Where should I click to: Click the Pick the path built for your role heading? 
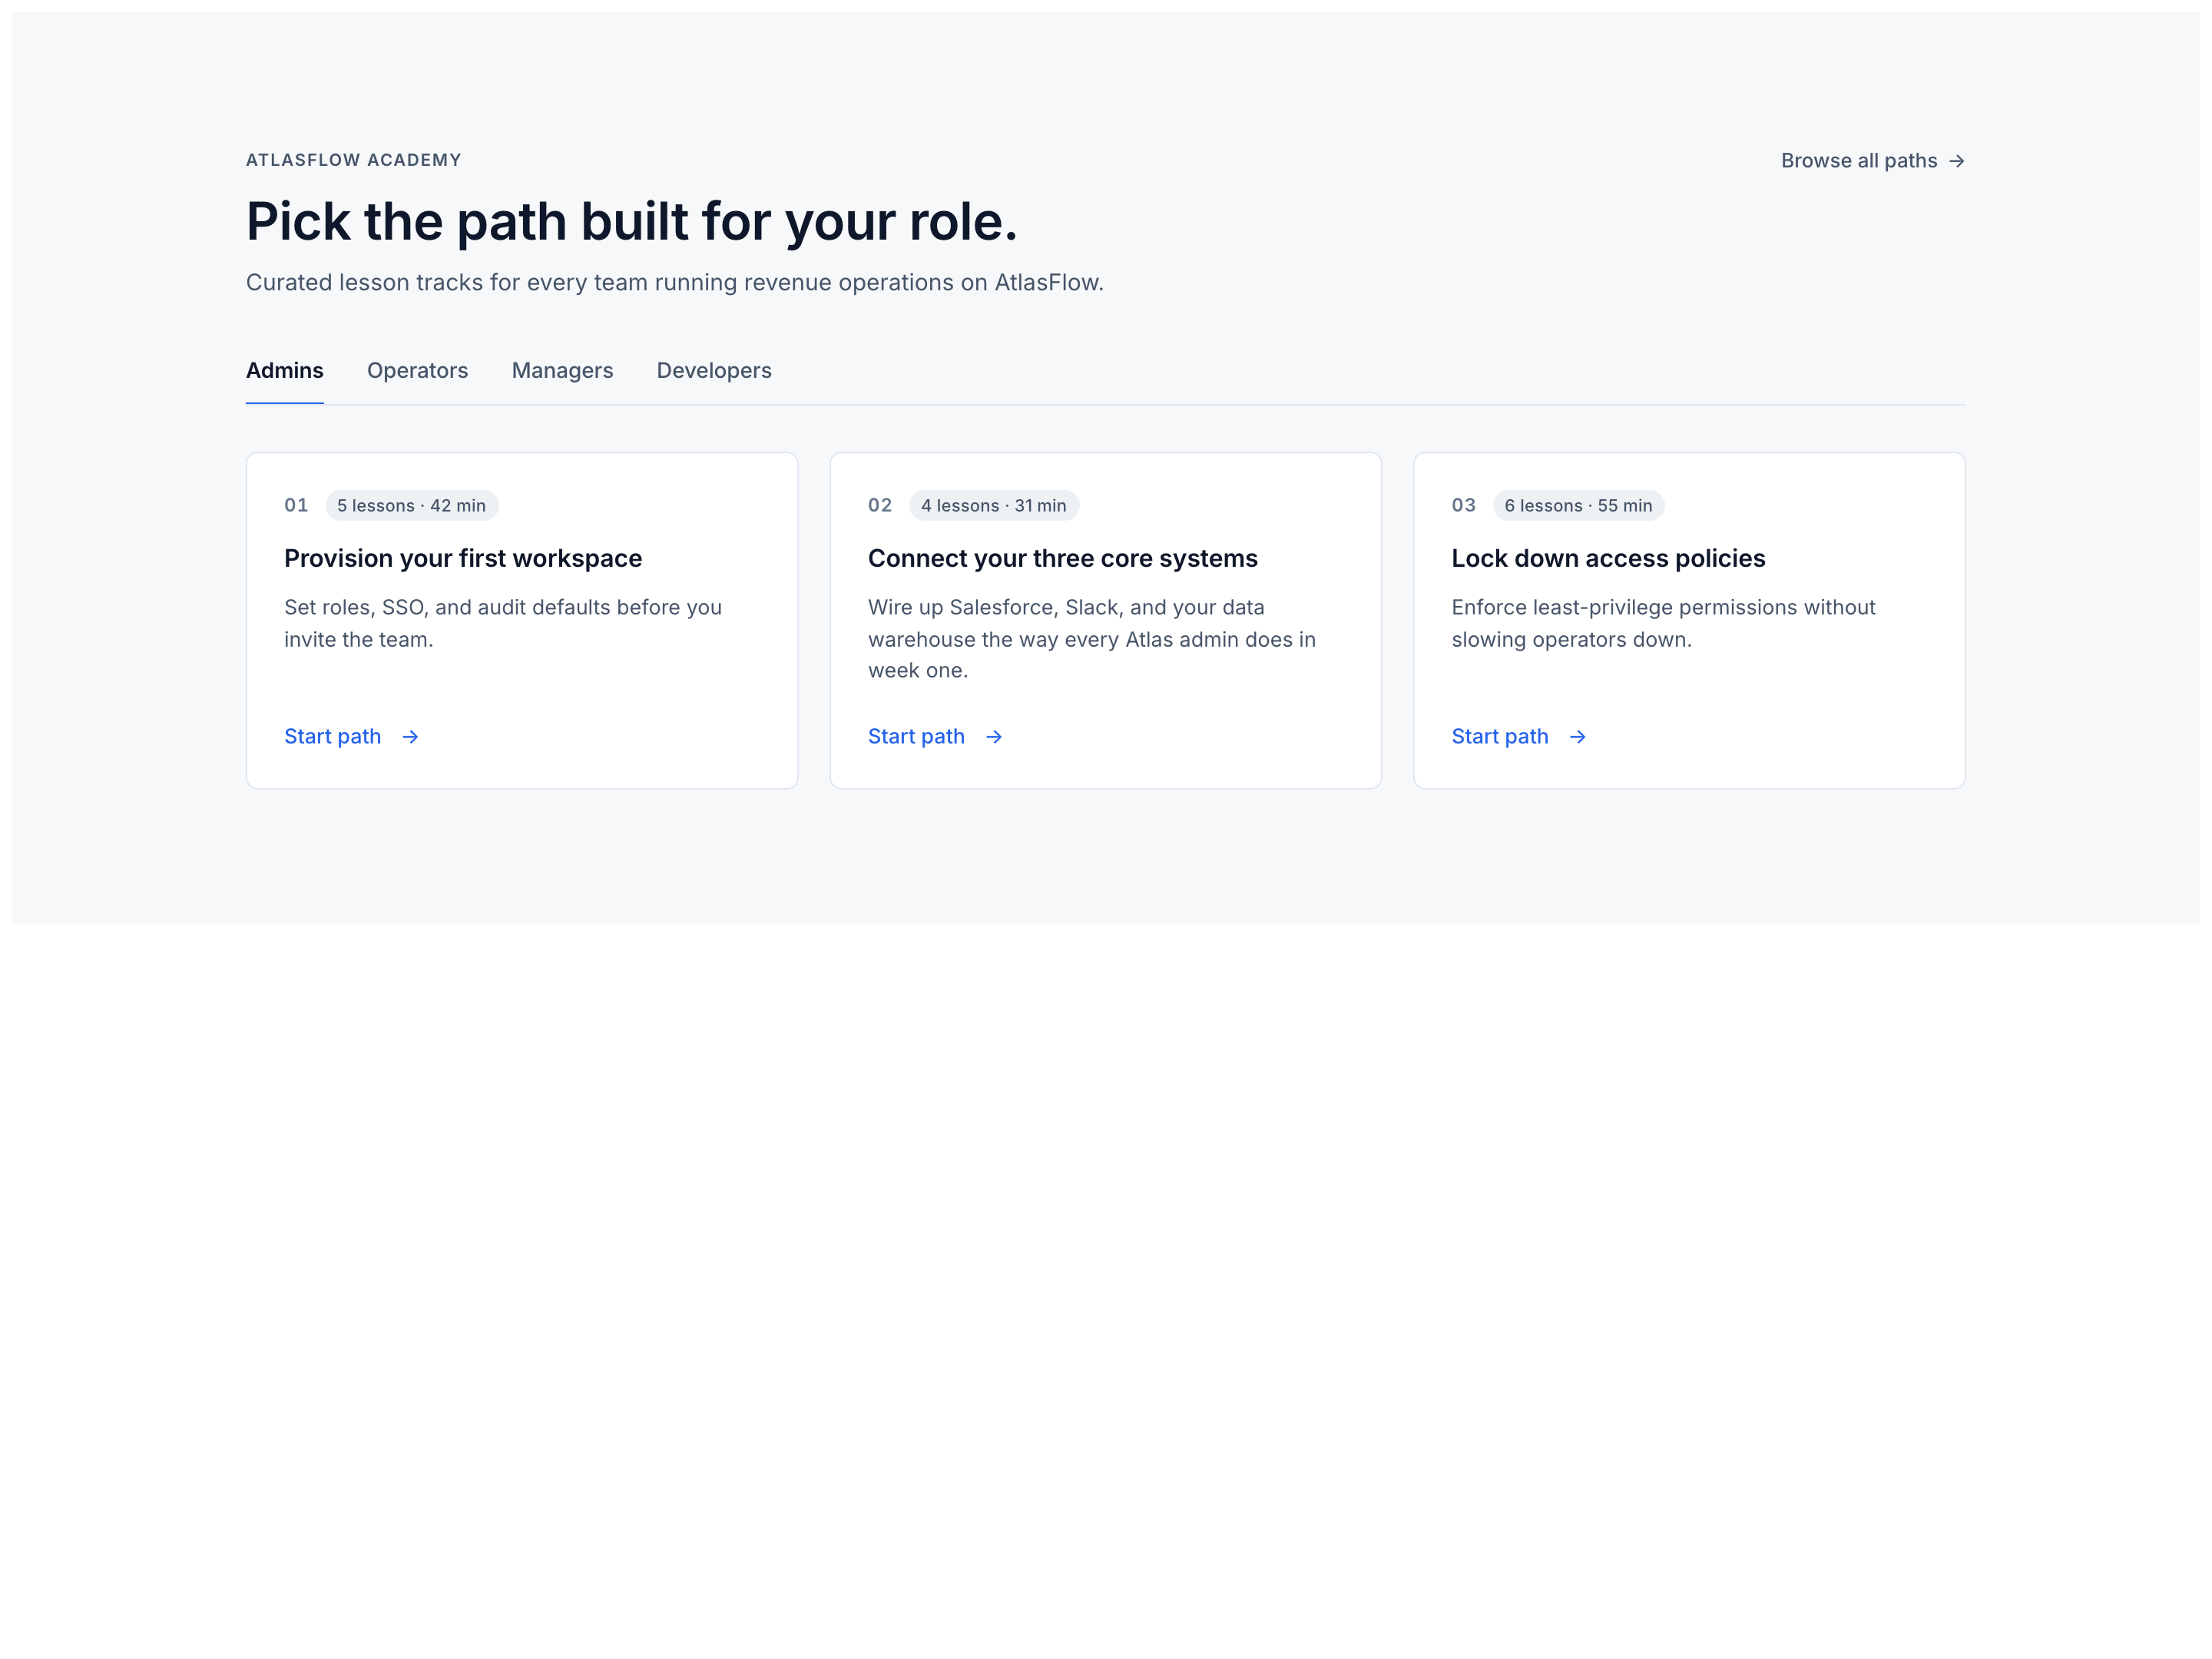click(632, 221)
